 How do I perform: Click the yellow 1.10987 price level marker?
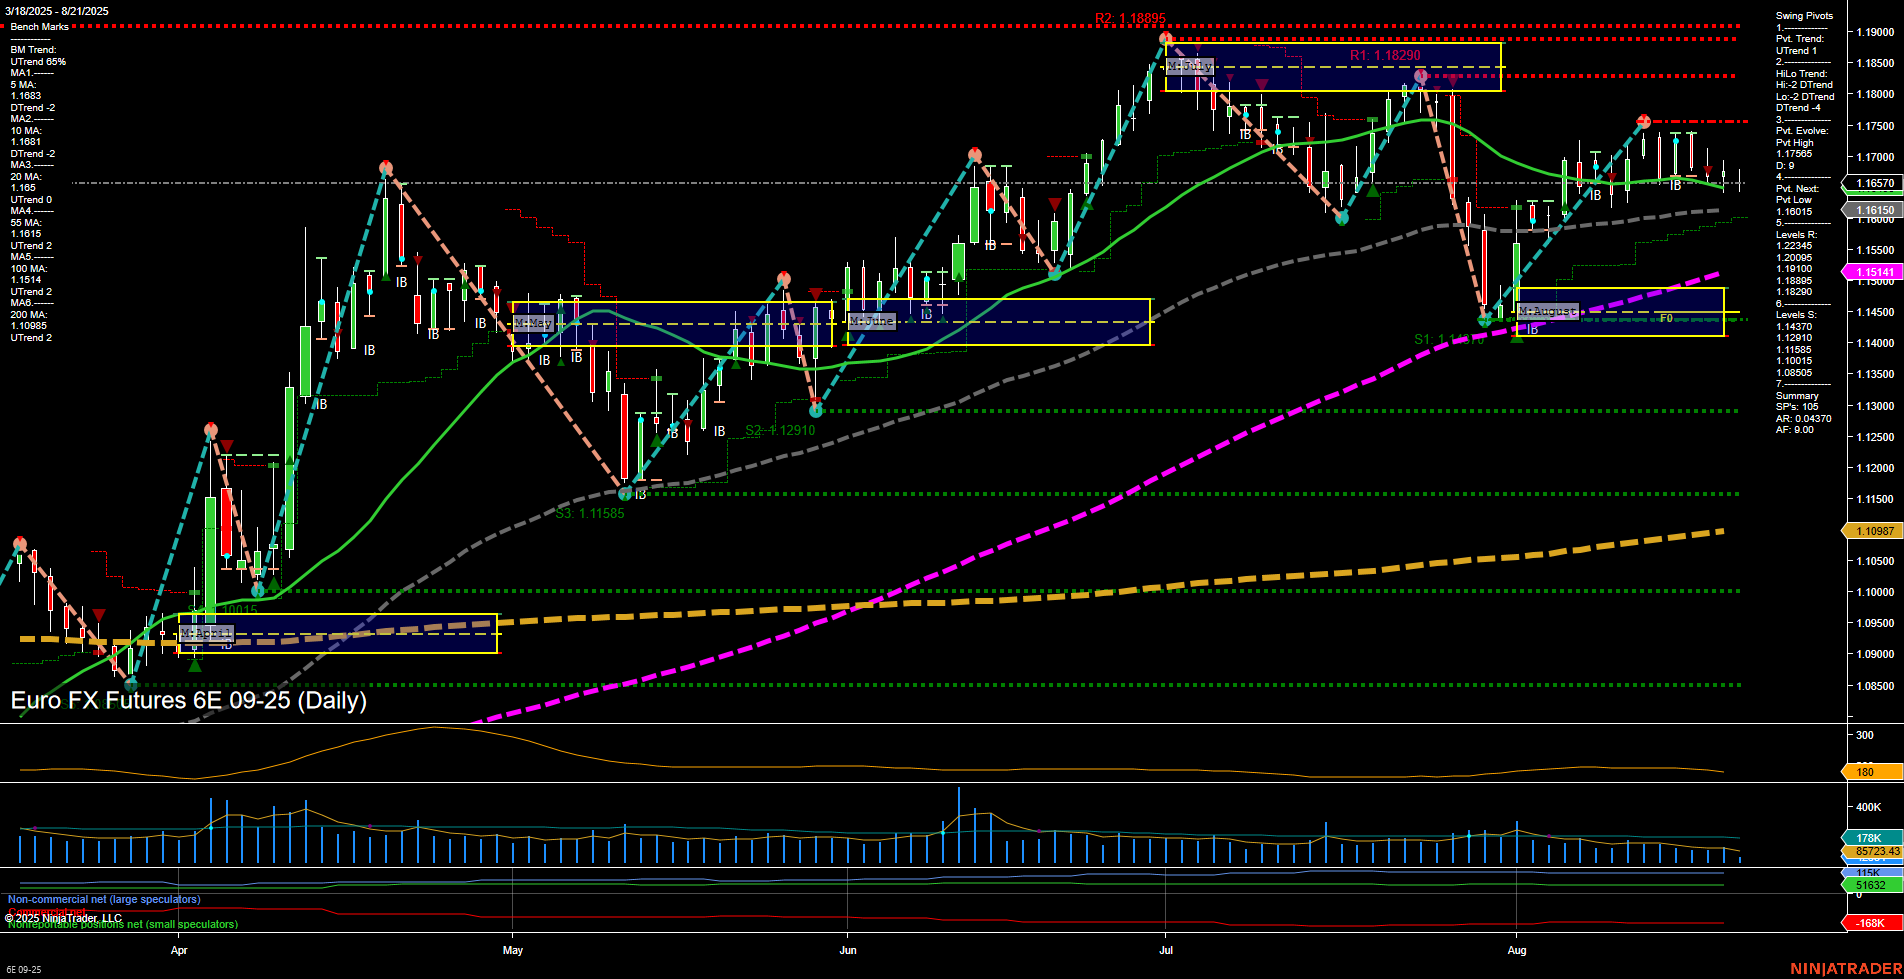coord(1869,531)
